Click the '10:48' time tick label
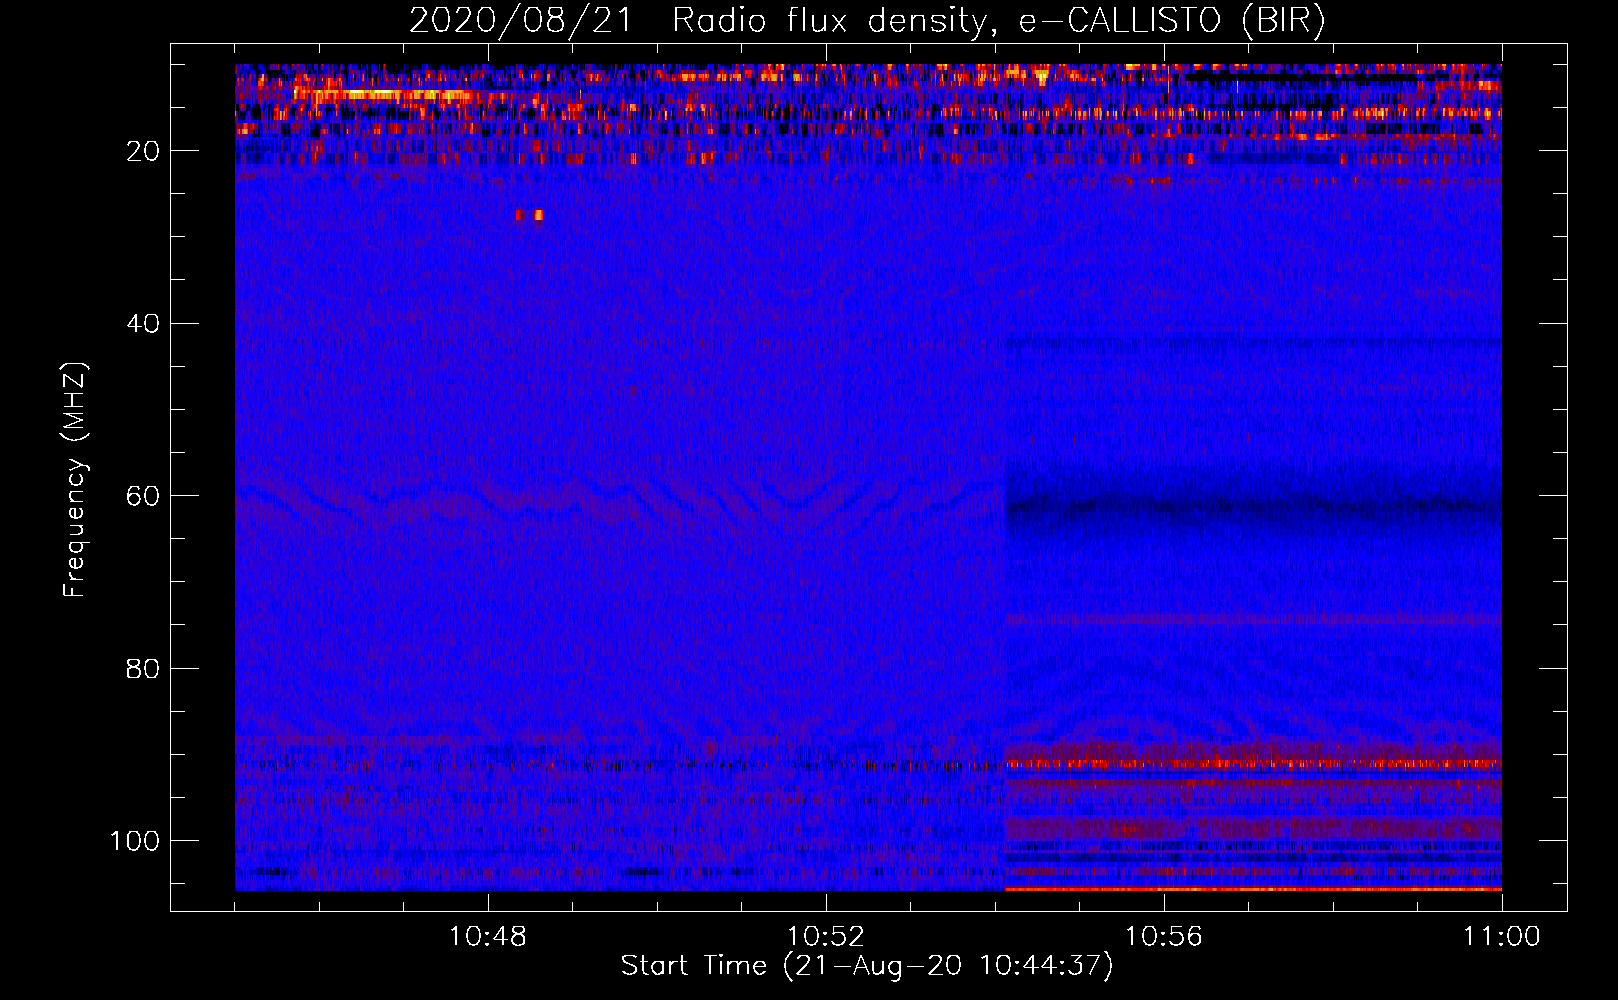Viewport: 1618px width, 1000px height. [488, 937]
